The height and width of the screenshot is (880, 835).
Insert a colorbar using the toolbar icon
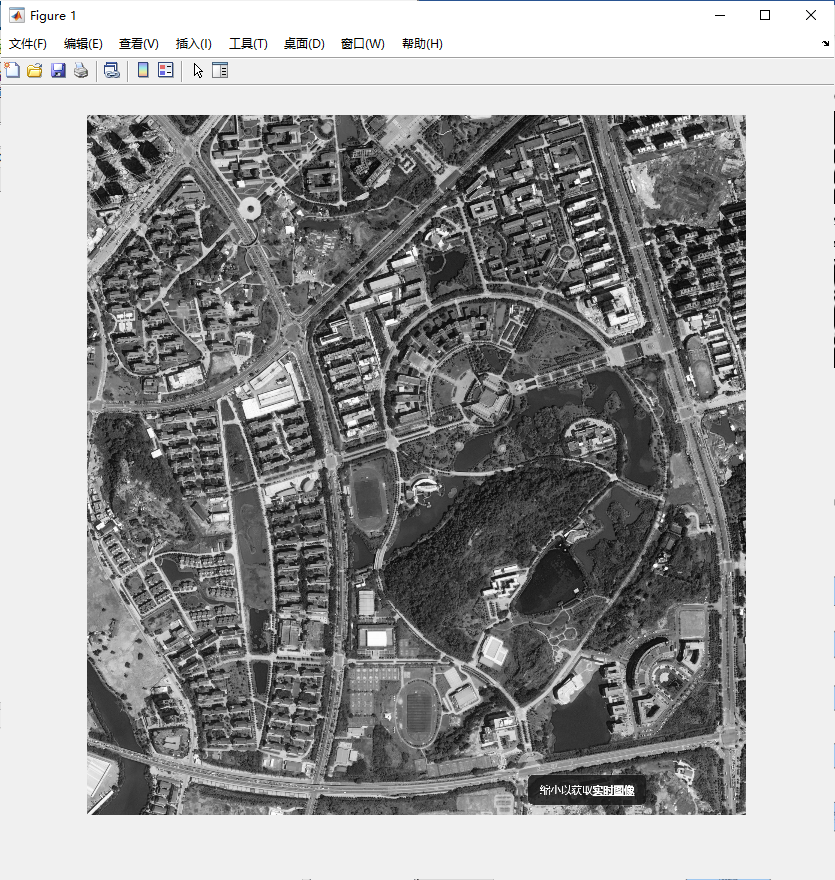coord(143,70)
